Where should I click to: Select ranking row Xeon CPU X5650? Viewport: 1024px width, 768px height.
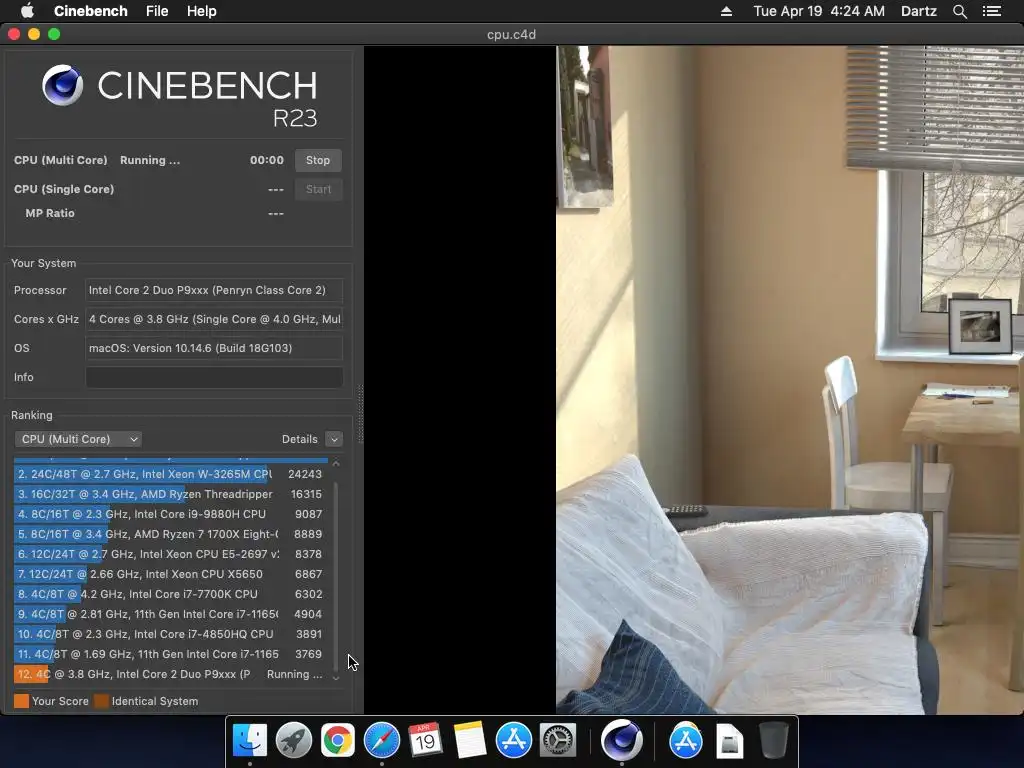170,574
